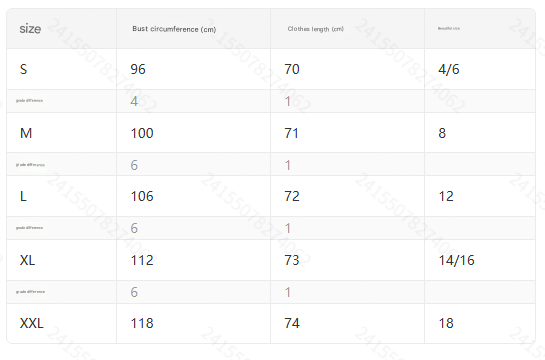Select the size value 12
Screen dimensions: 545x360
[446, 196]
